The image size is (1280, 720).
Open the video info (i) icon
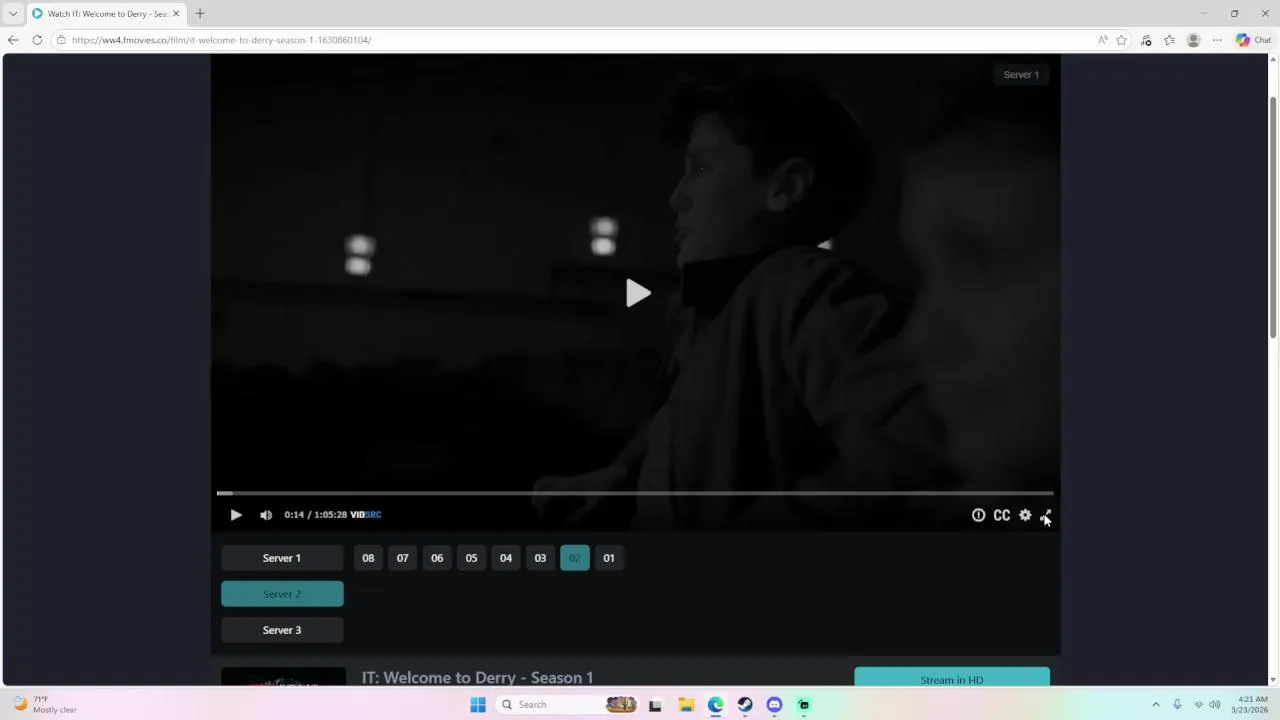coord(978,515)
